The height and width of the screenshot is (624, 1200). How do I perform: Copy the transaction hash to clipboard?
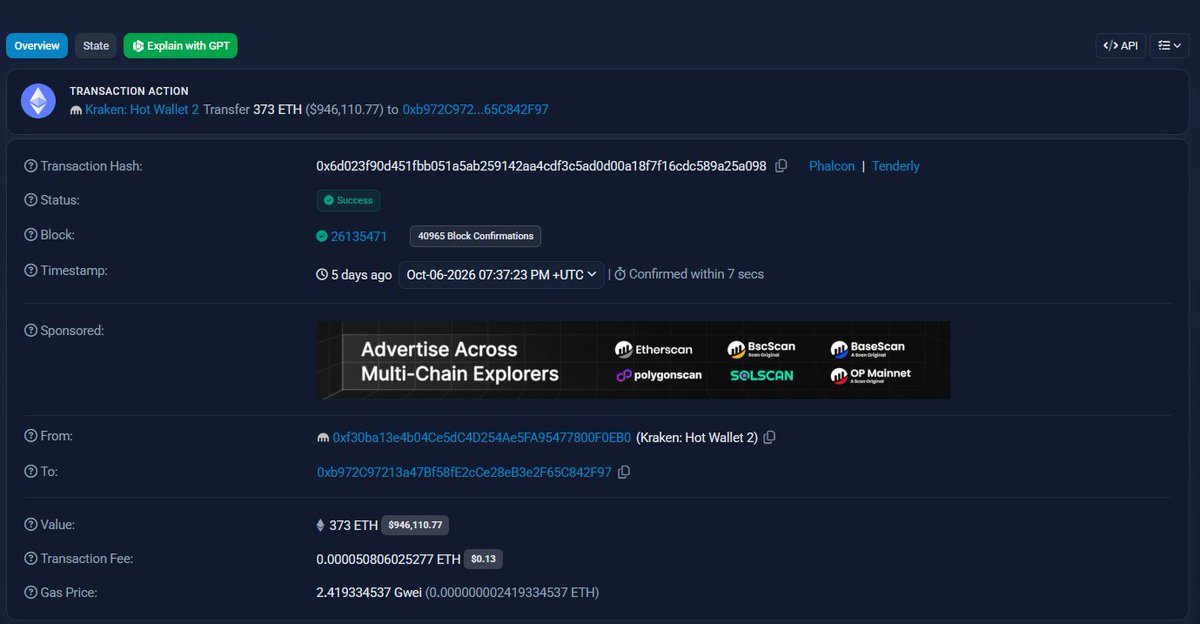782,166
